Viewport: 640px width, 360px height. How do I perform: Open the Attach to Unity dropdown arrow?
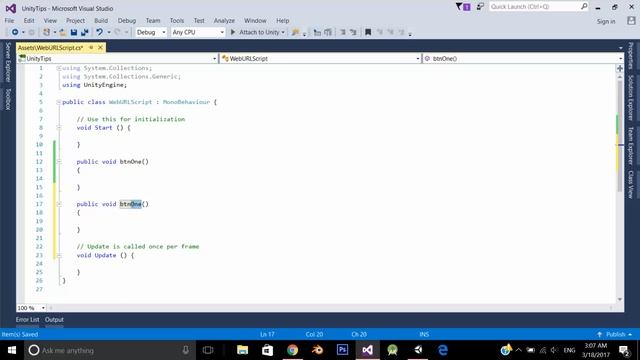[x=283, y=32]
